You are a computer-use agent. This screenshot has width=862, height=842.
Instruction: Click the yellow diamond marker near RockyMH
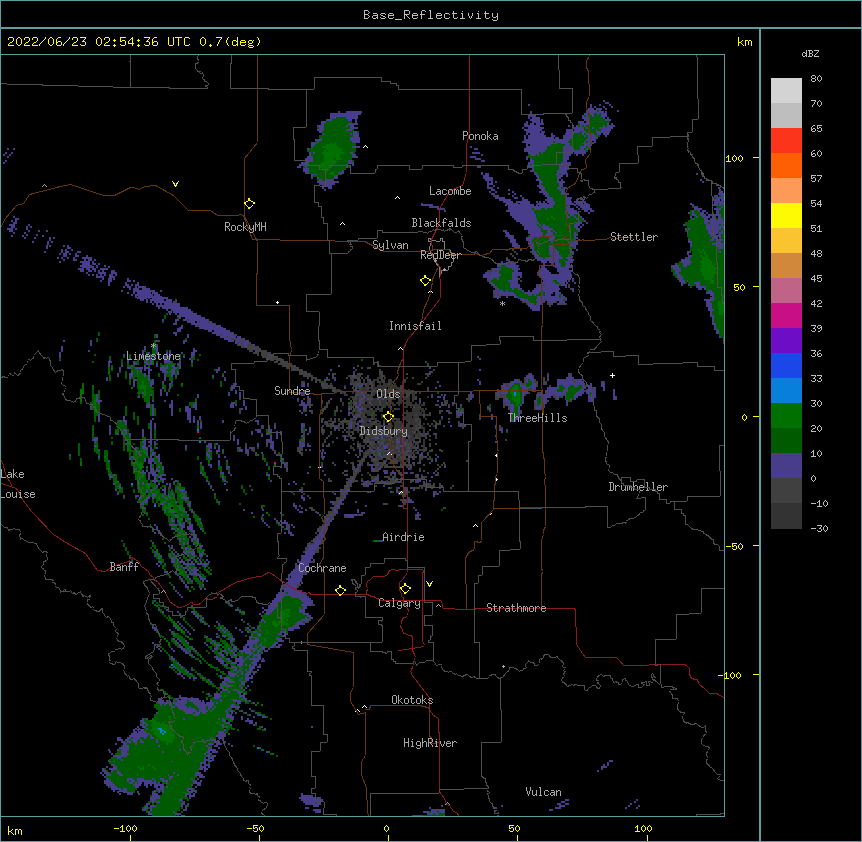pyautogui.click(x=249, y=204)
